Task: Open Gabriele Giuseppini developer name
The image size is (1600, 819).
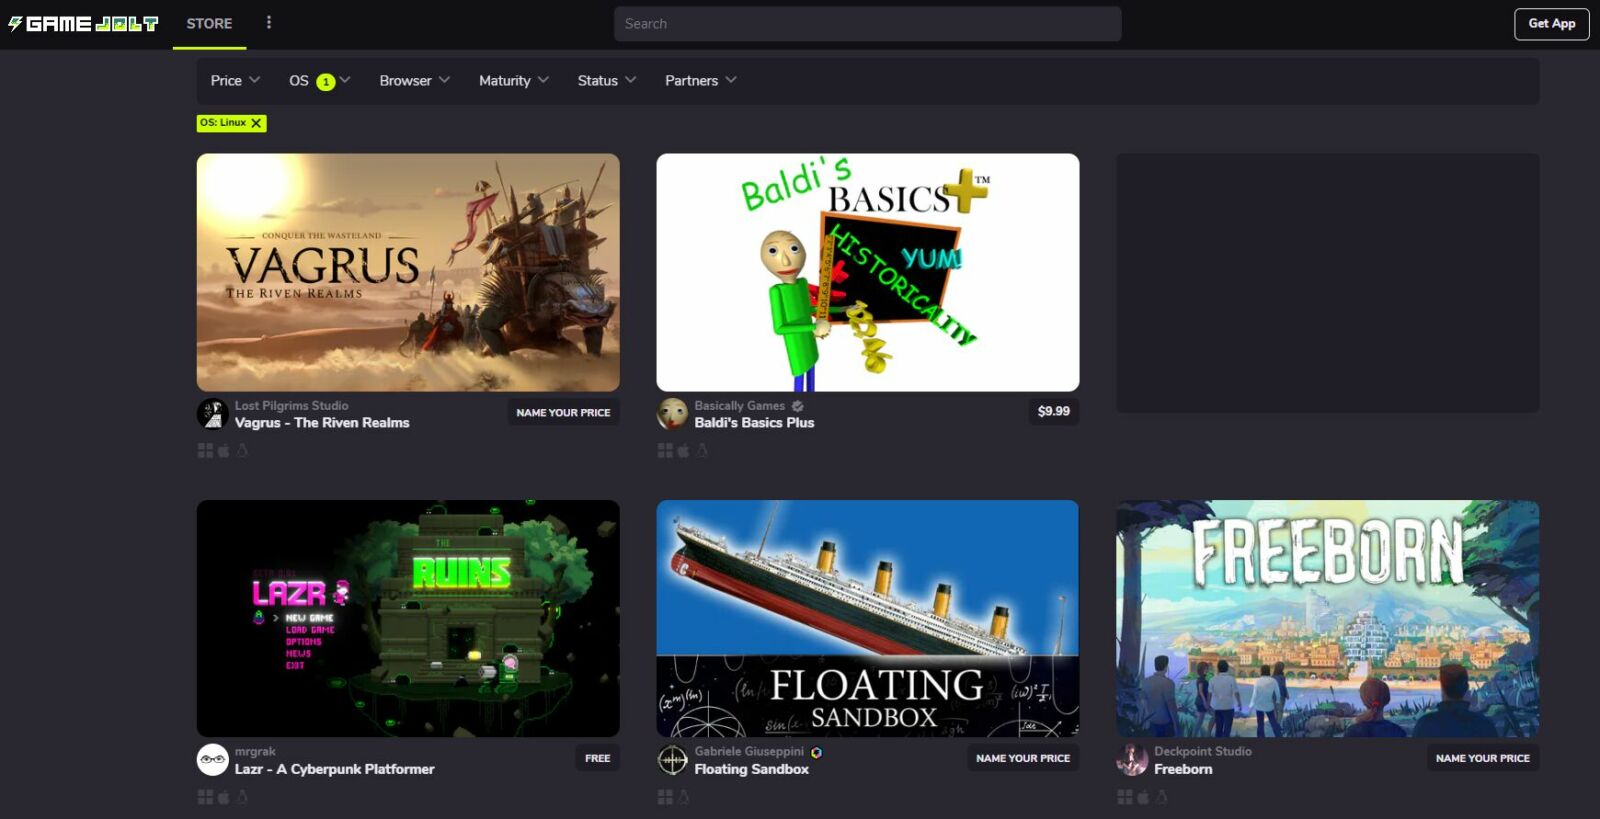Action: click(x=750, y=752)
